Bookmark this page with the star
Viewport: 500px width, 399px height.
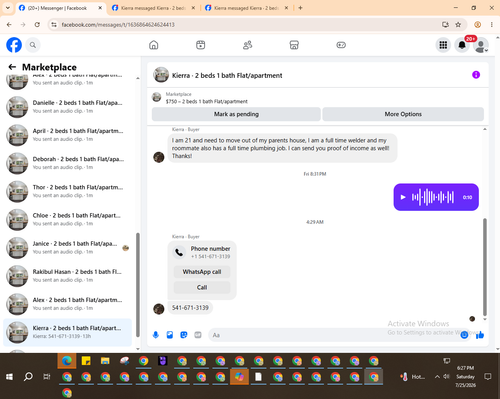pyautogui.click(x=458, y=24)
